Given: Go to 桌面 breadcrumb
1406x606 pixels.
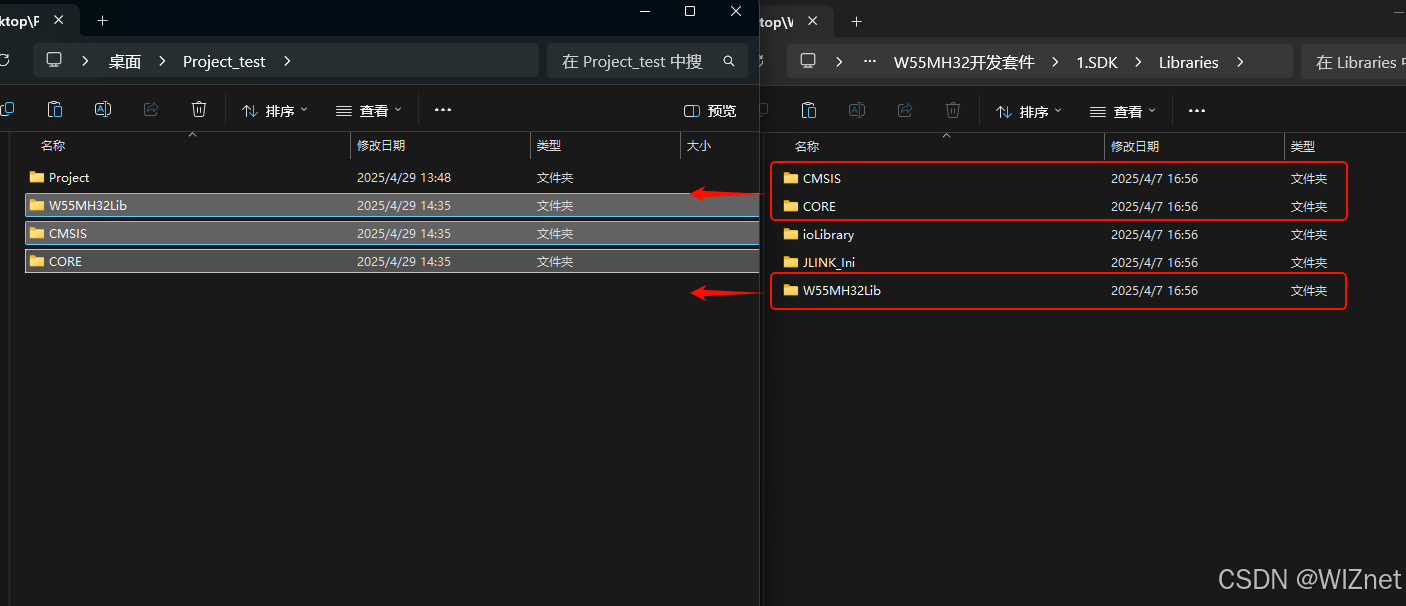Looking at the screenshot, I should (x=125, y=61).
